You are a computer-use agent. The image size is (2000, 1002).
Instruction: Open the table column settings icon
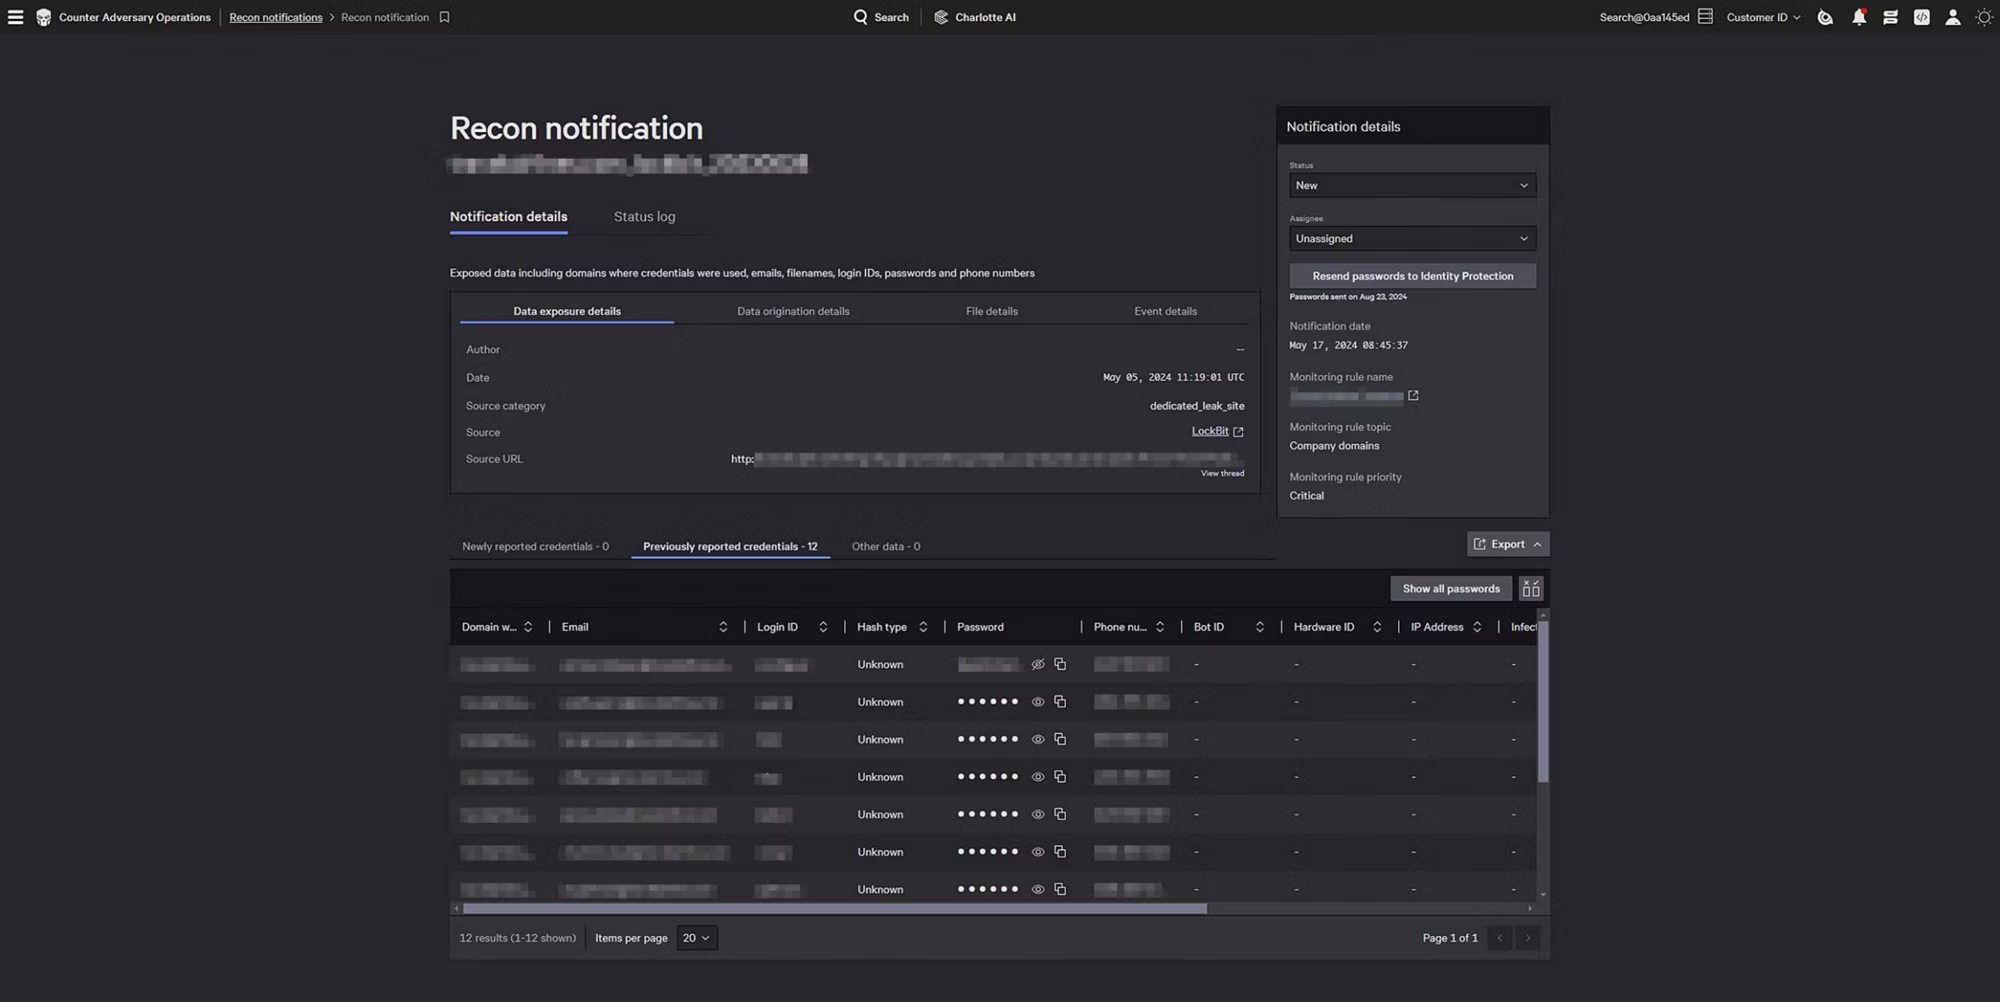(x=1530, y=589)
